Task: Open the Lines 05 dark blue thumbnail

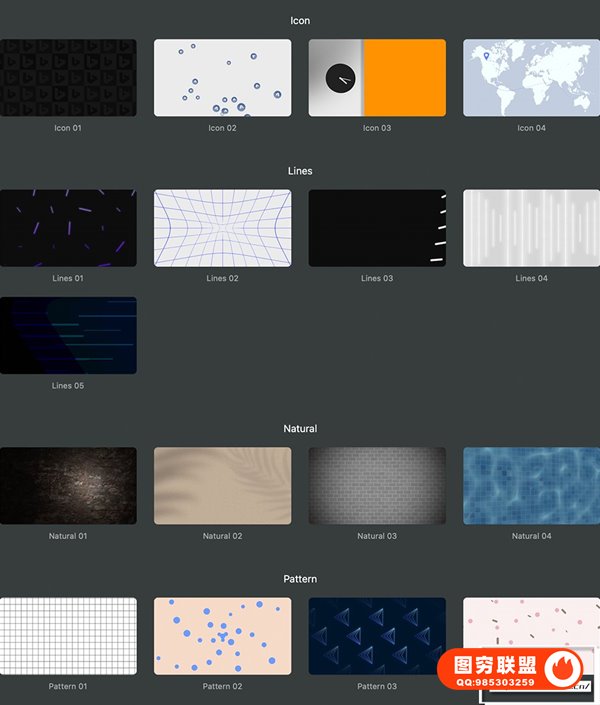Action: [x=68, y=335]
